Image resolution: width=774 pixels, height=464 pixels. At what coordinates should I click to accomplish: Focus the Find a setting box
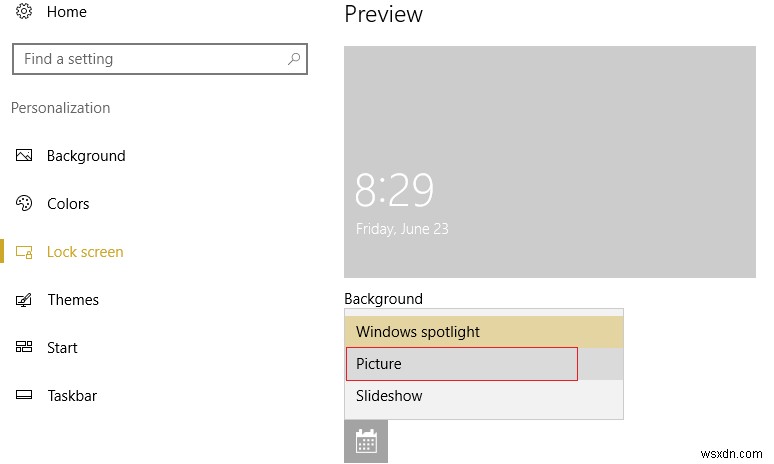[x=150, y=59]
